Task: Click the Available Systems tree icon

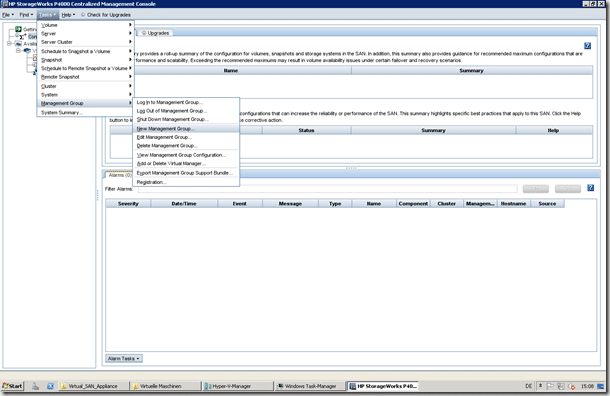Action: 18,44
